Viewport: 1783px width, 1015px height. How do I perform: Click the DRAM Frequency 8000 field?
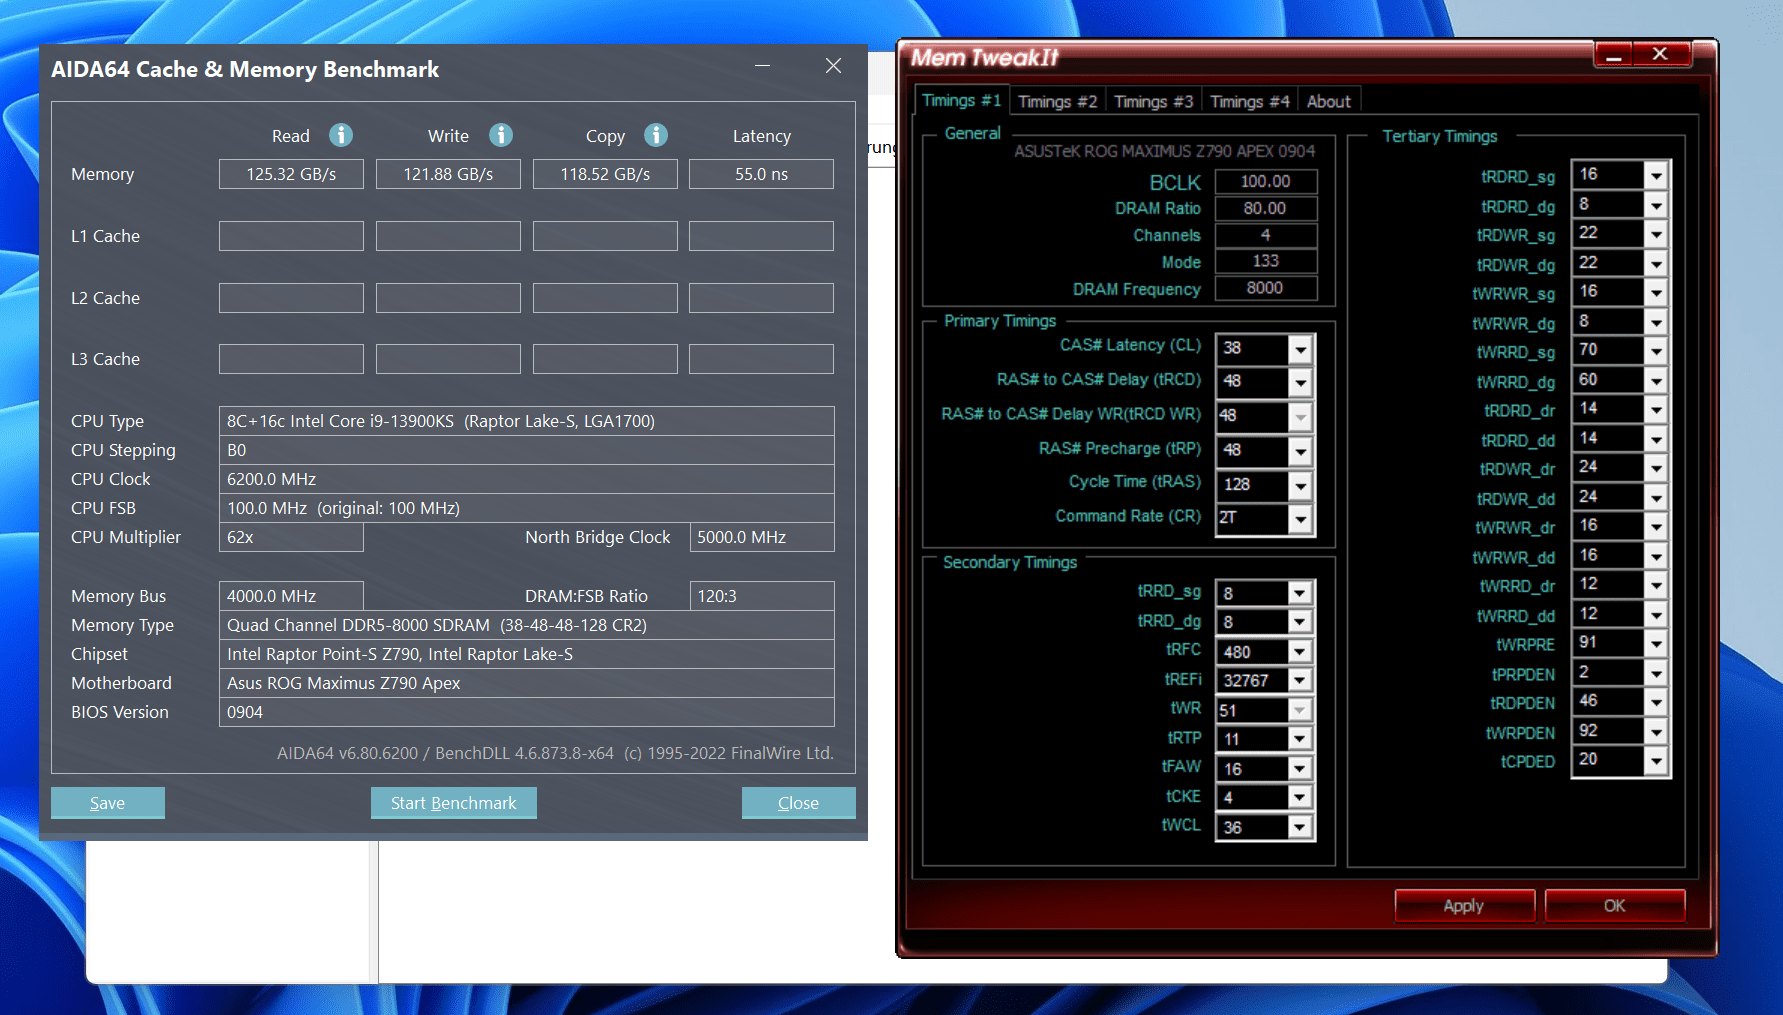tap(1266, 288)
